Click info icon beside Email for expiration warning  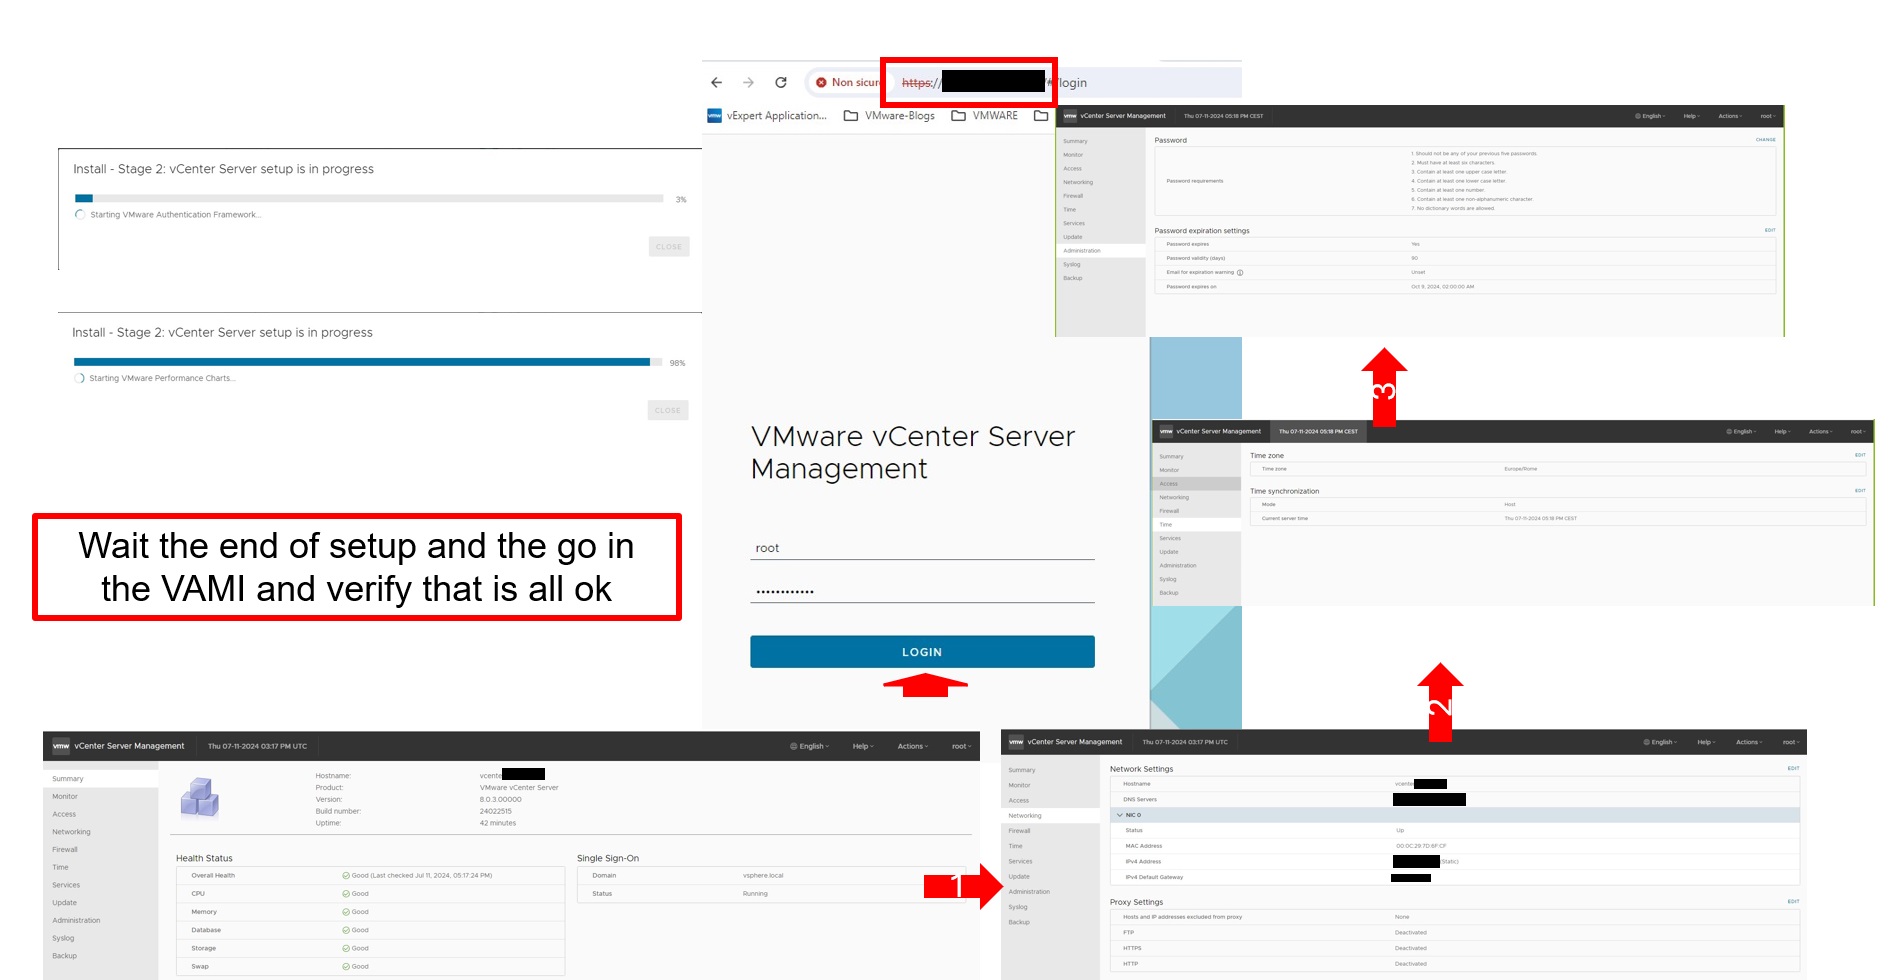(1240, 272)
